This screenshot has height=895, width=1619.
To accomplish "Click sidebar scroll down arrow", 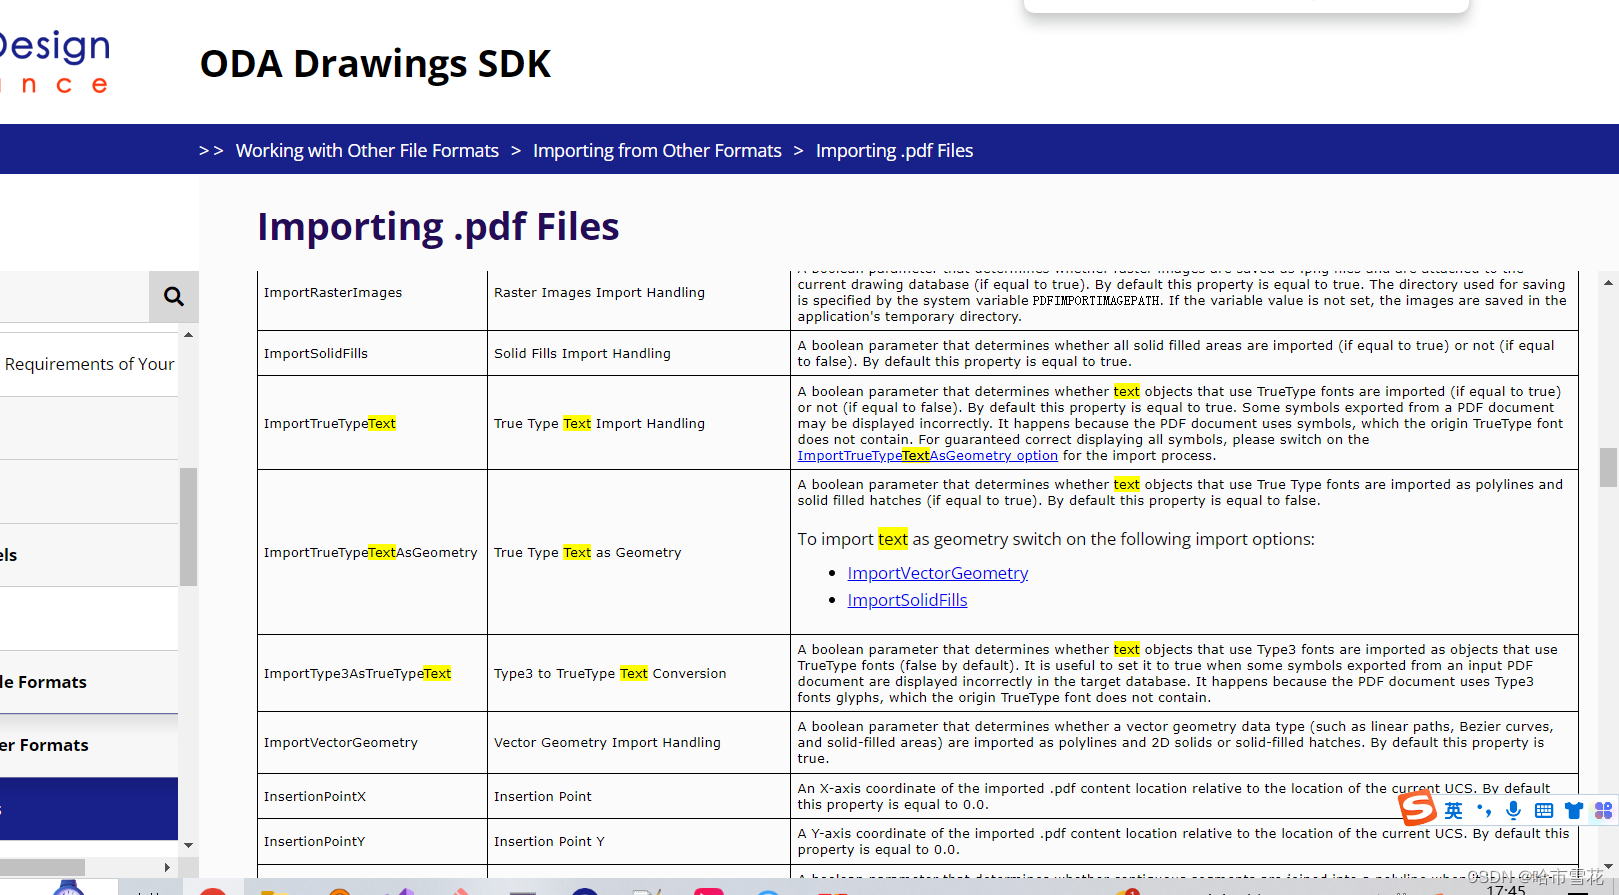I will tap(188, 845).
